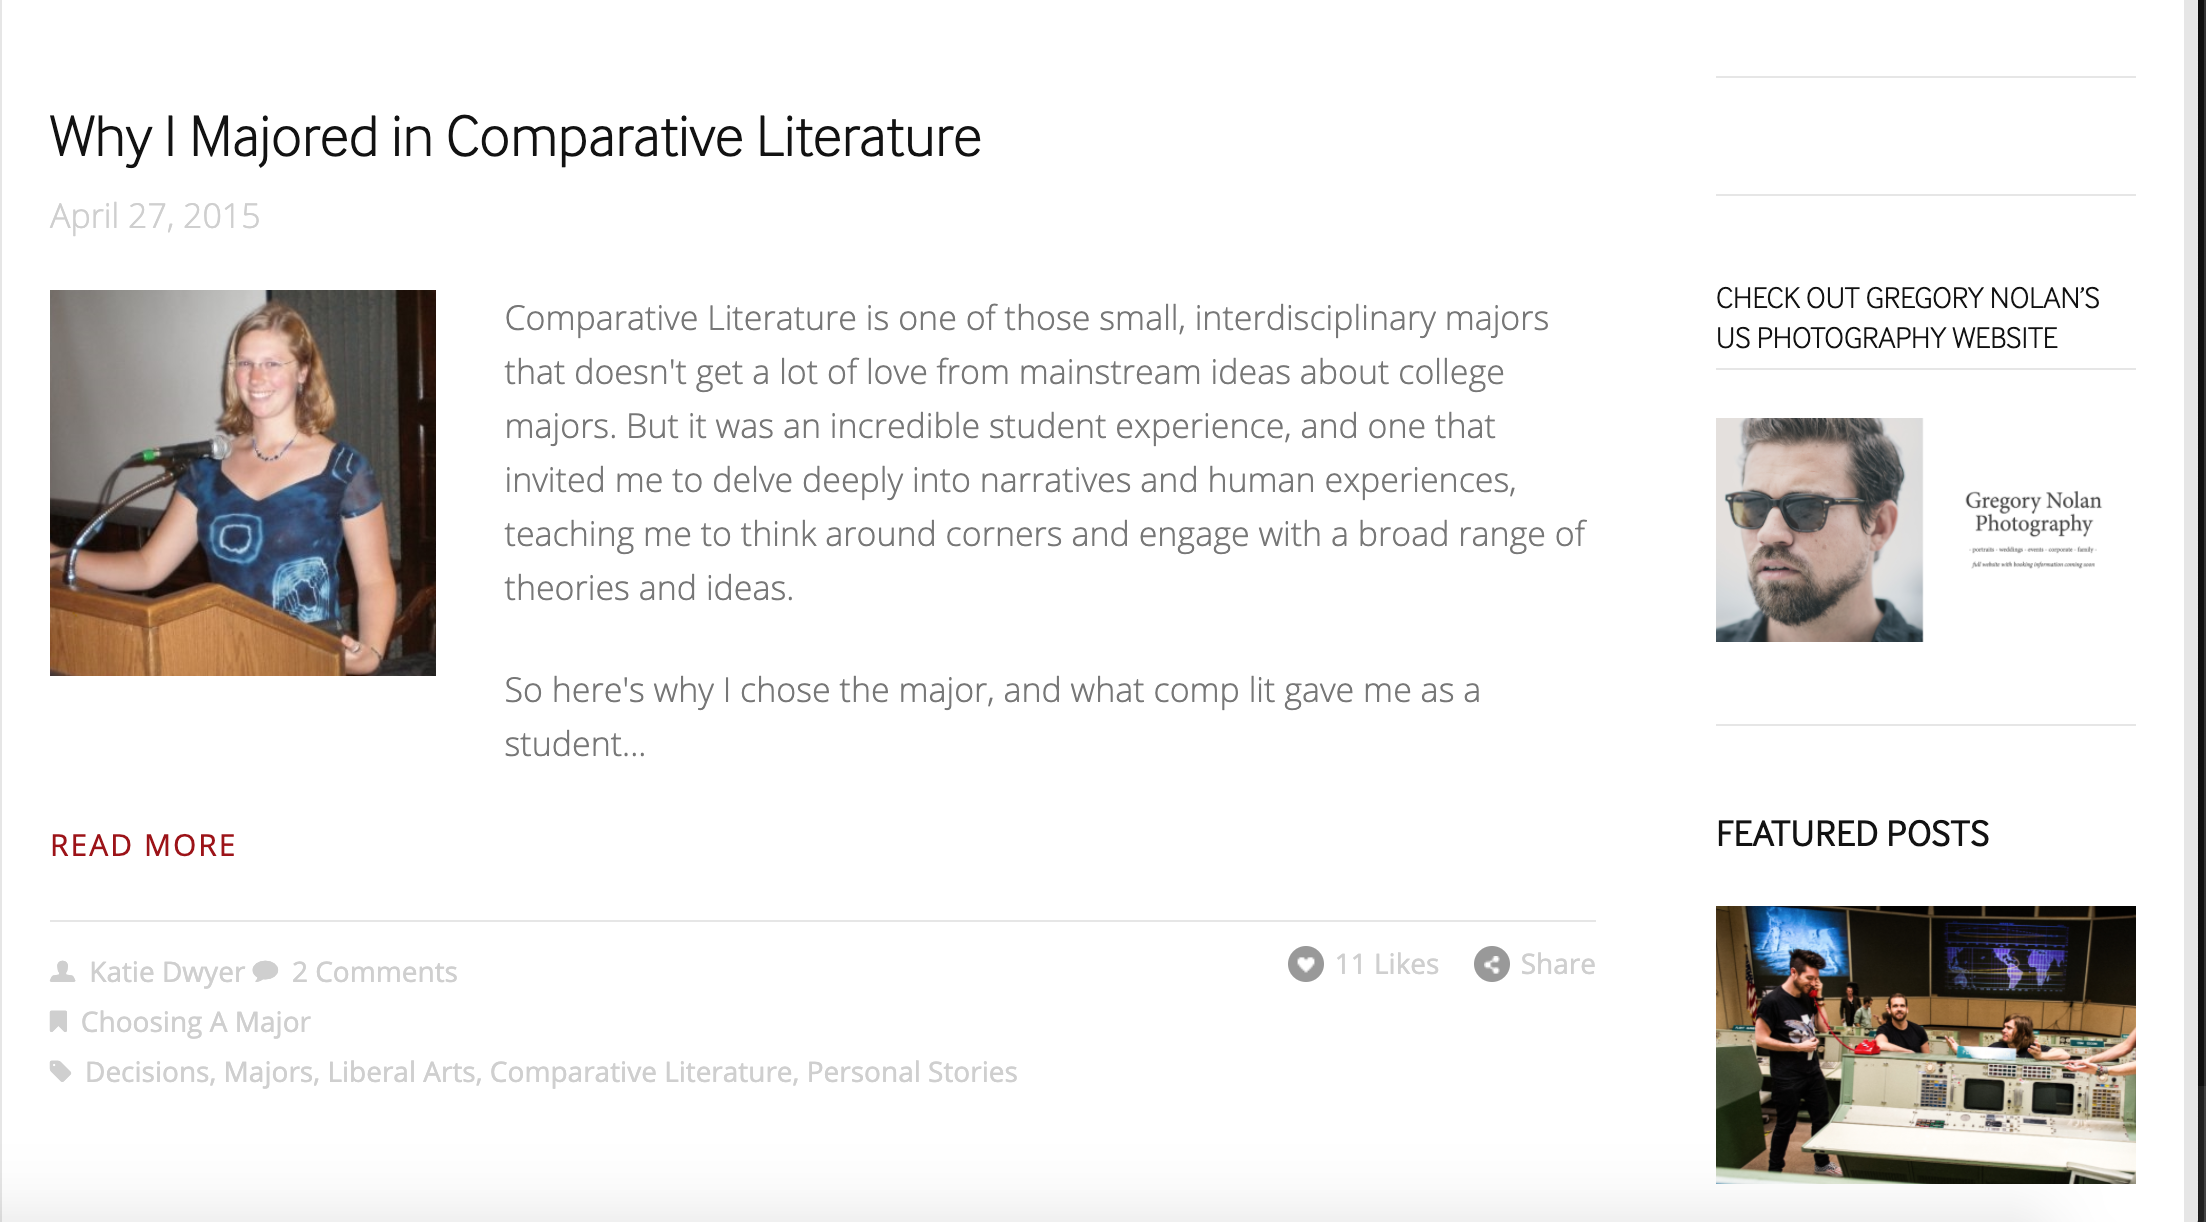
Task: Open the READ MORE link
Action: (x=143, y=846)
